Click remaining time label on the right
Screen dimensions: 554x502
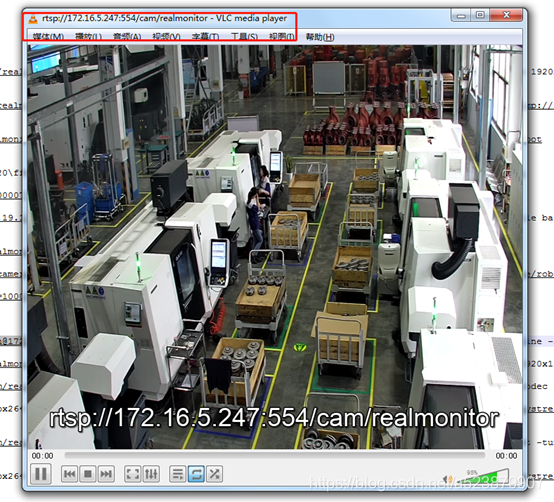(x=506, y=456)
